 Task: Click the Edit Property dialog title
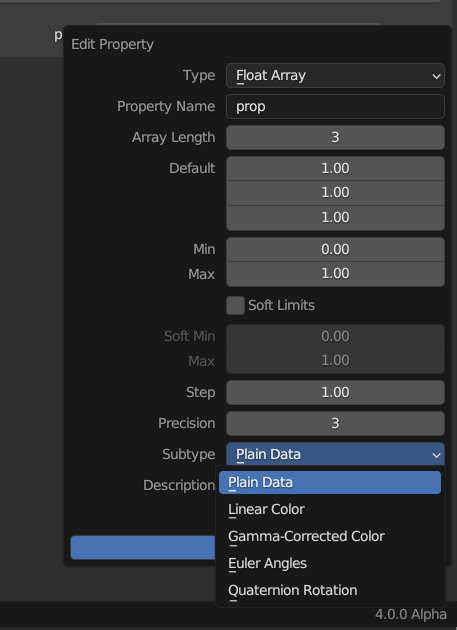pos(112,44)
